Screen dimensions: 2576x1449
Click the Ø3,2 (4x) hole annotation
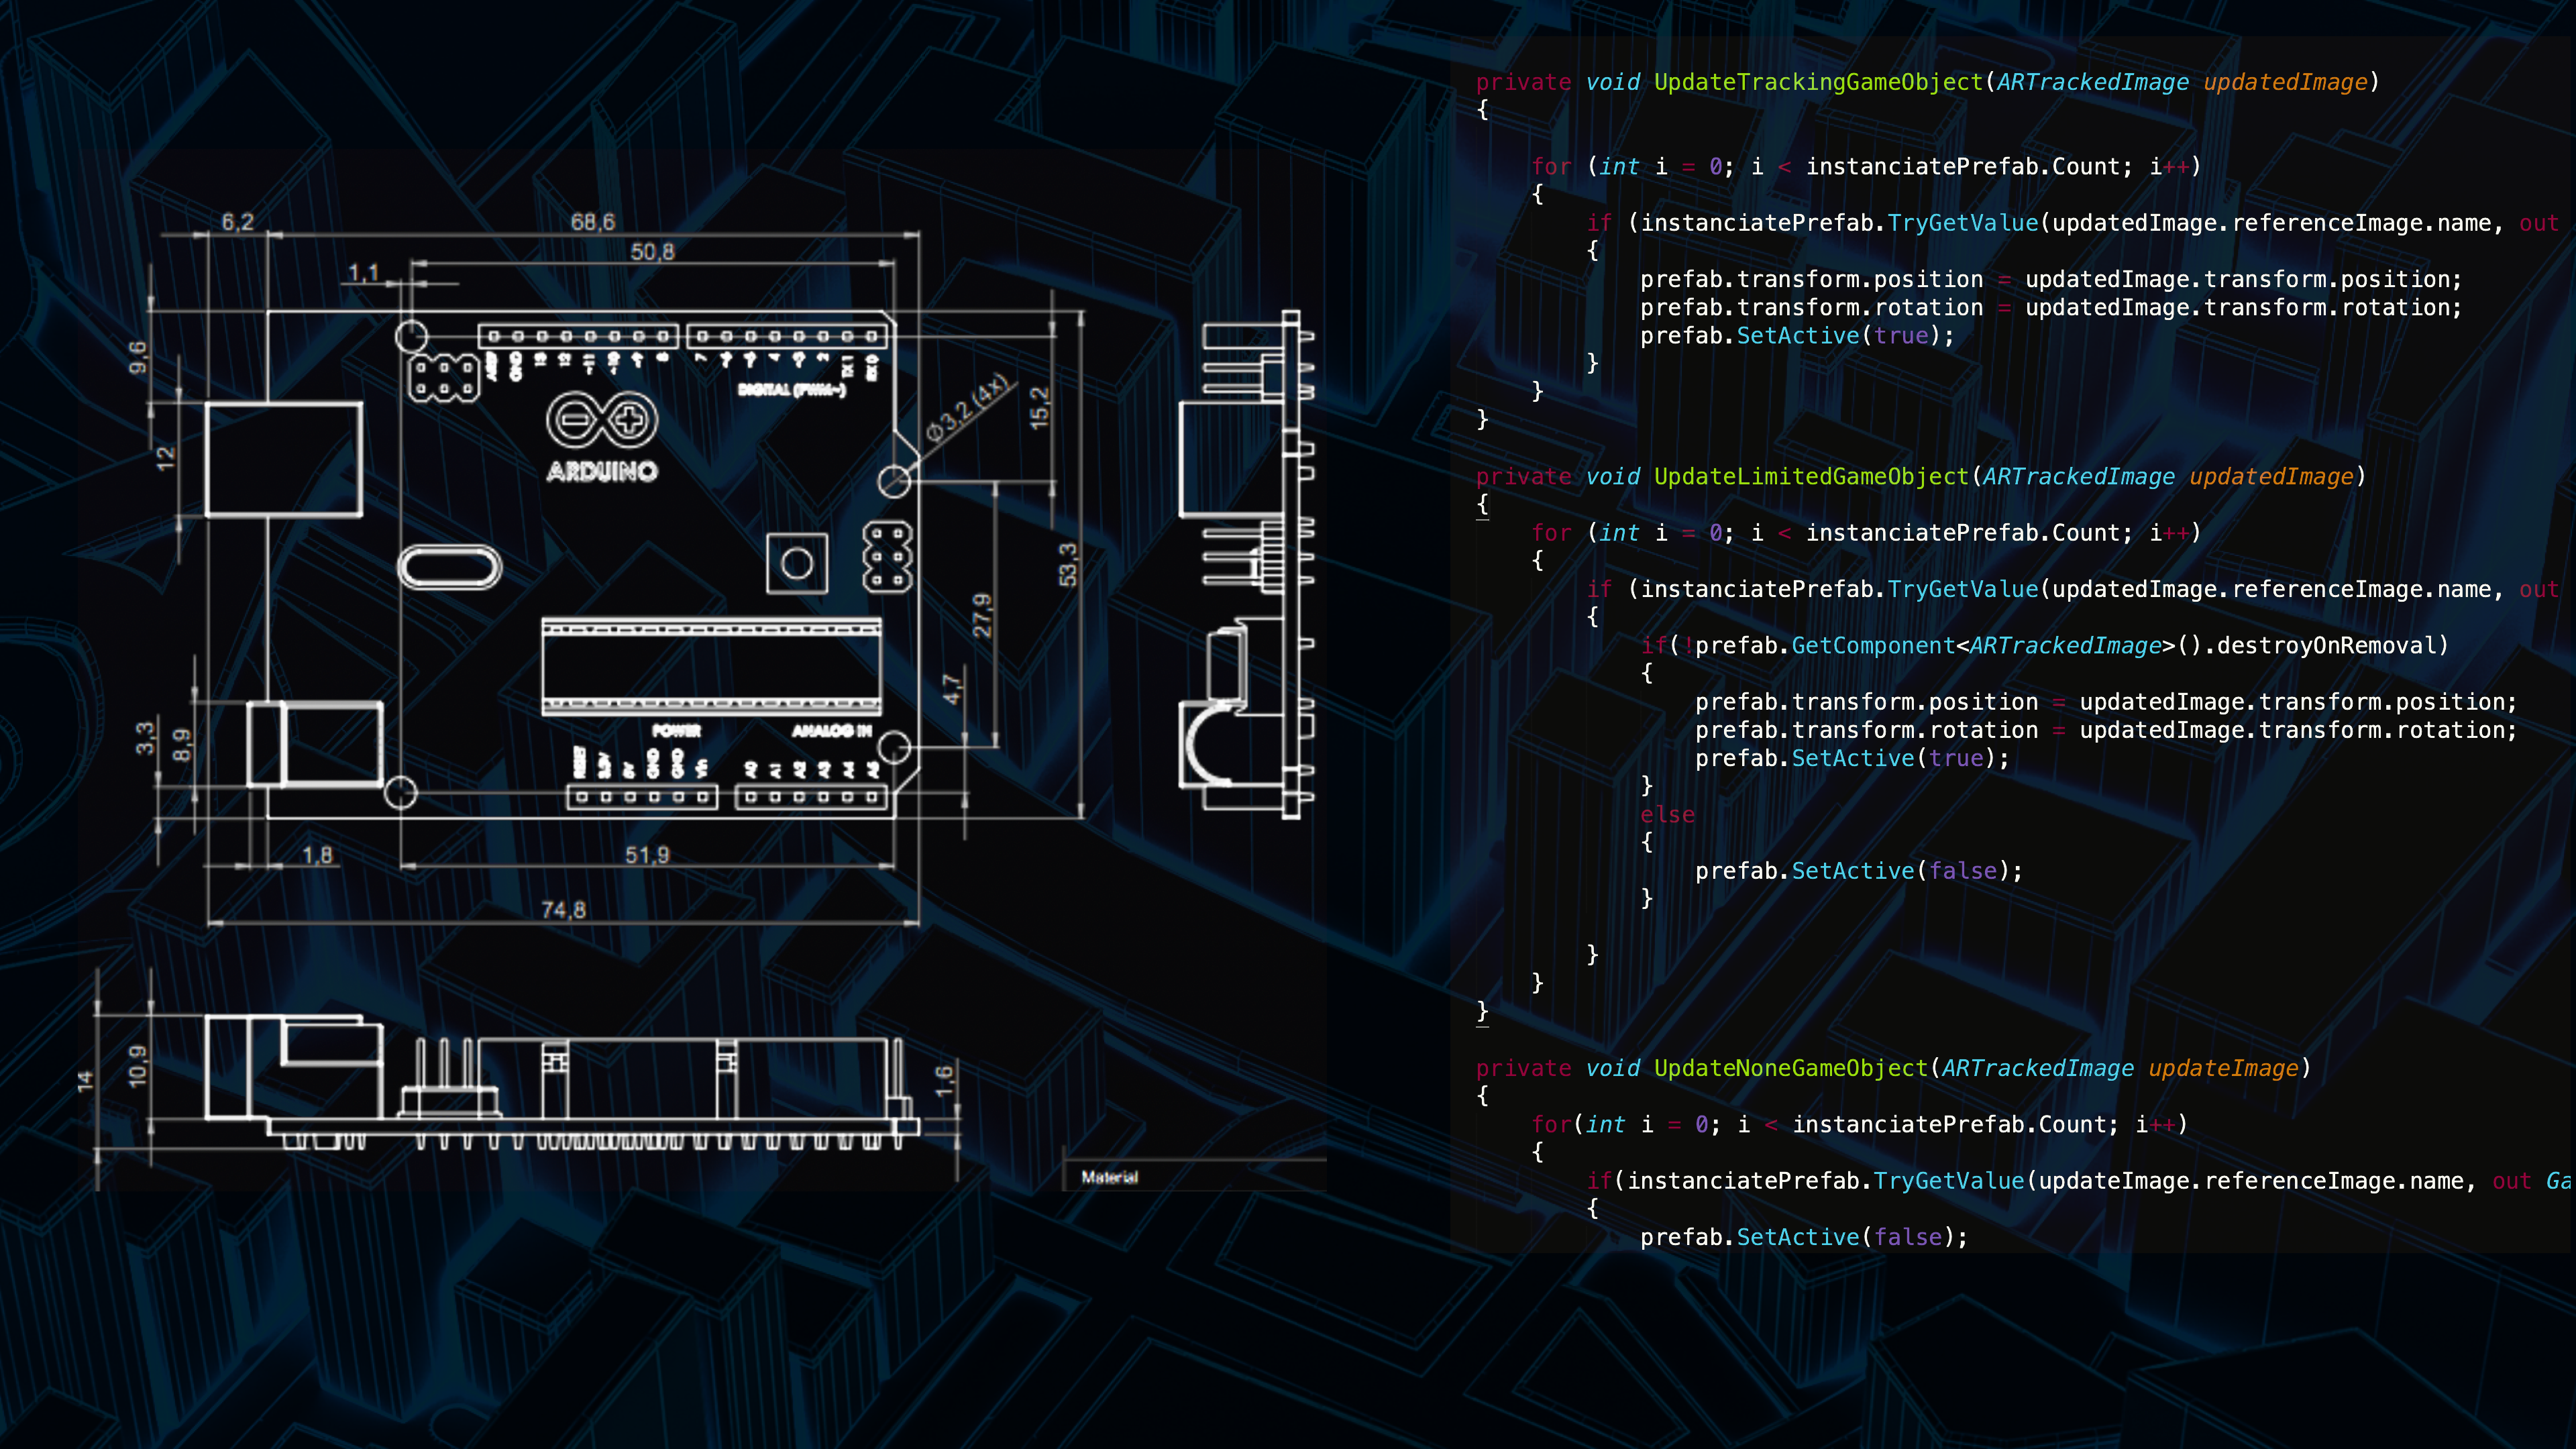967,409
